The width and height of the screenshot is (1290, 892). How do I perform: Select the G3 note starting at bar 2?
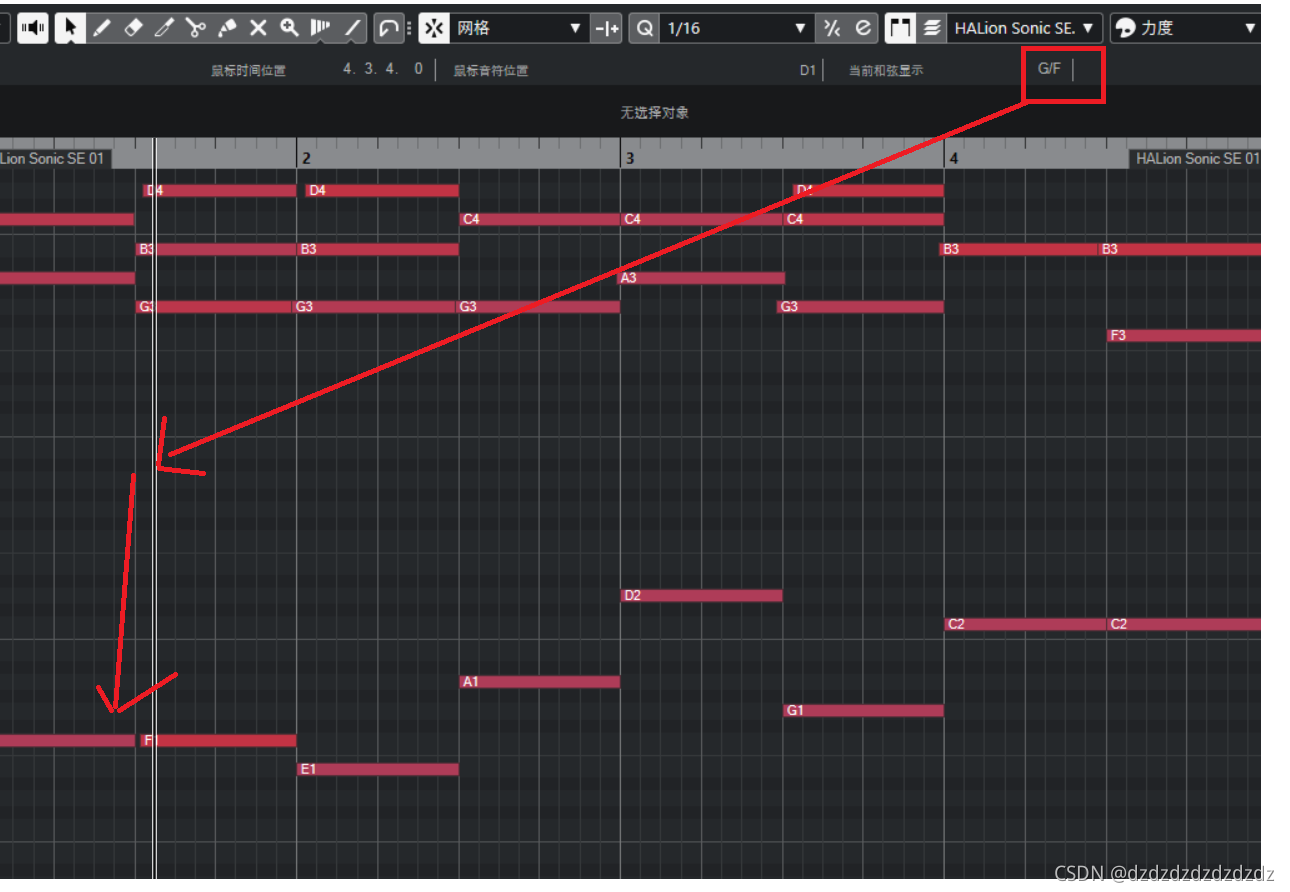pos(375,307)
